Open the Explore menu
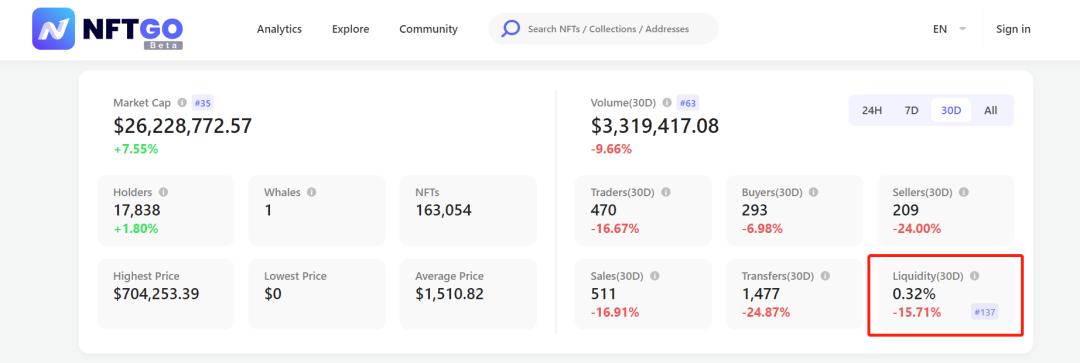Screen dimensions: 1080x363 coord(351,29)
